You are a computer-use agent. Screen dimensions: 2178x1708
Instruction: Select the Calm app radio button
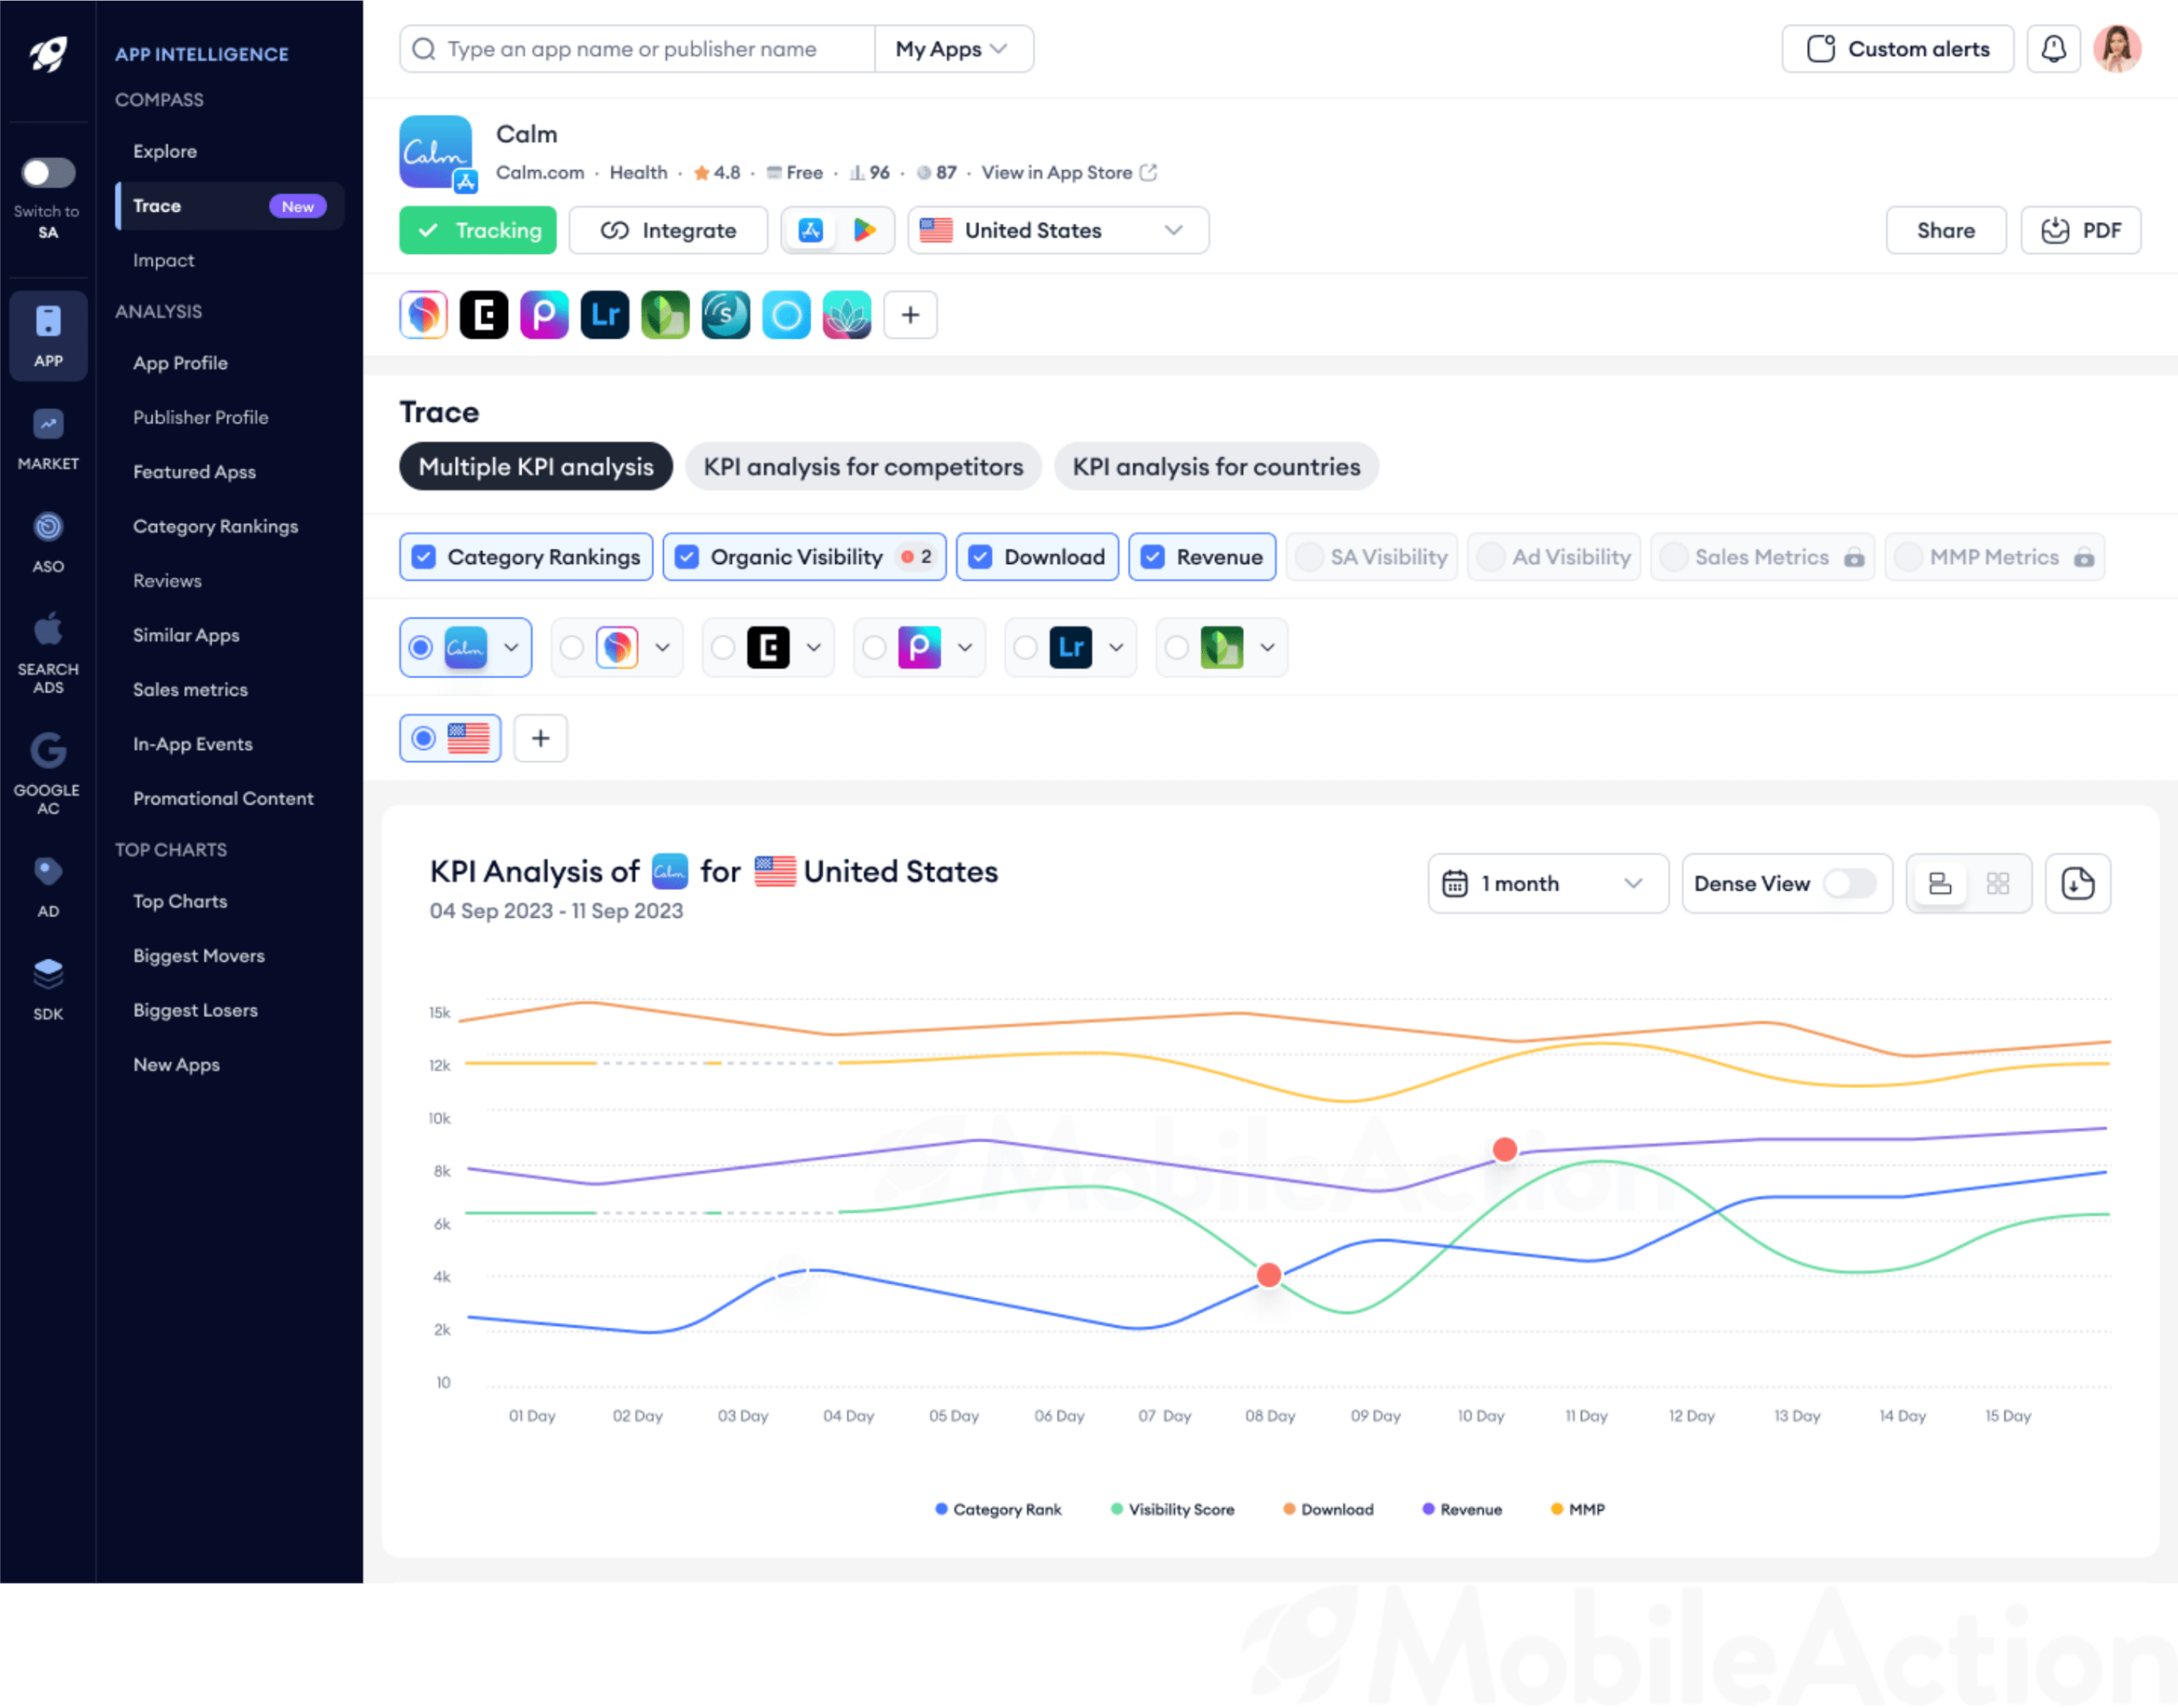(421, 648)
